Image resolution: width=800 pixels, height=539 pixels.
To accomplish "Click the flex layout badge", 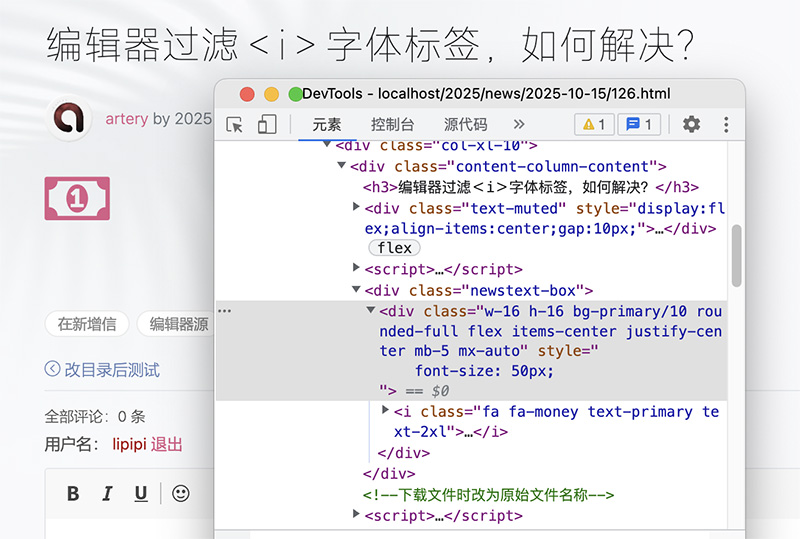I will point(394,248).
